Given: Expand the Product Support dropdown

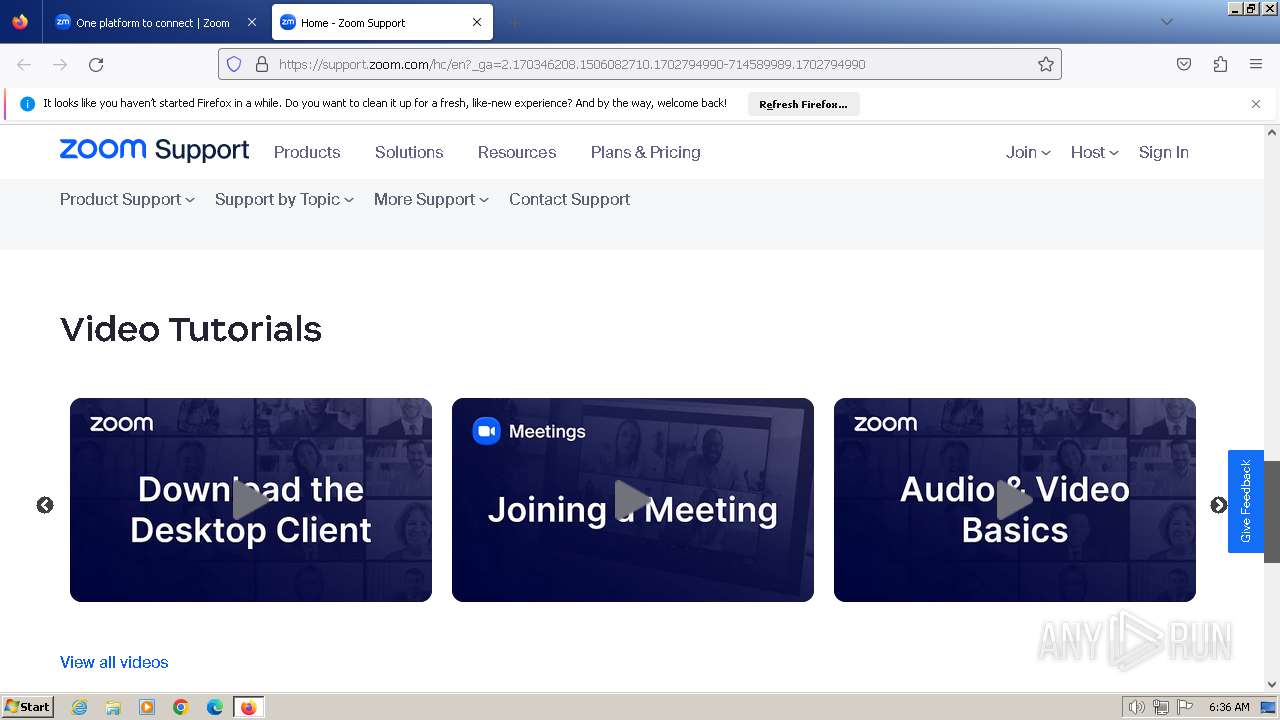Looking at the screenshot, I should coord(127,199).
